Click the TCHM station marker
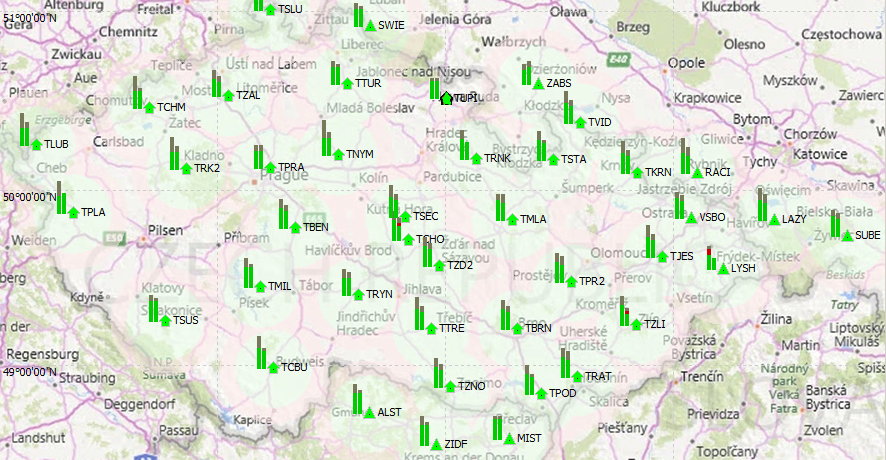 click(150, 107)
